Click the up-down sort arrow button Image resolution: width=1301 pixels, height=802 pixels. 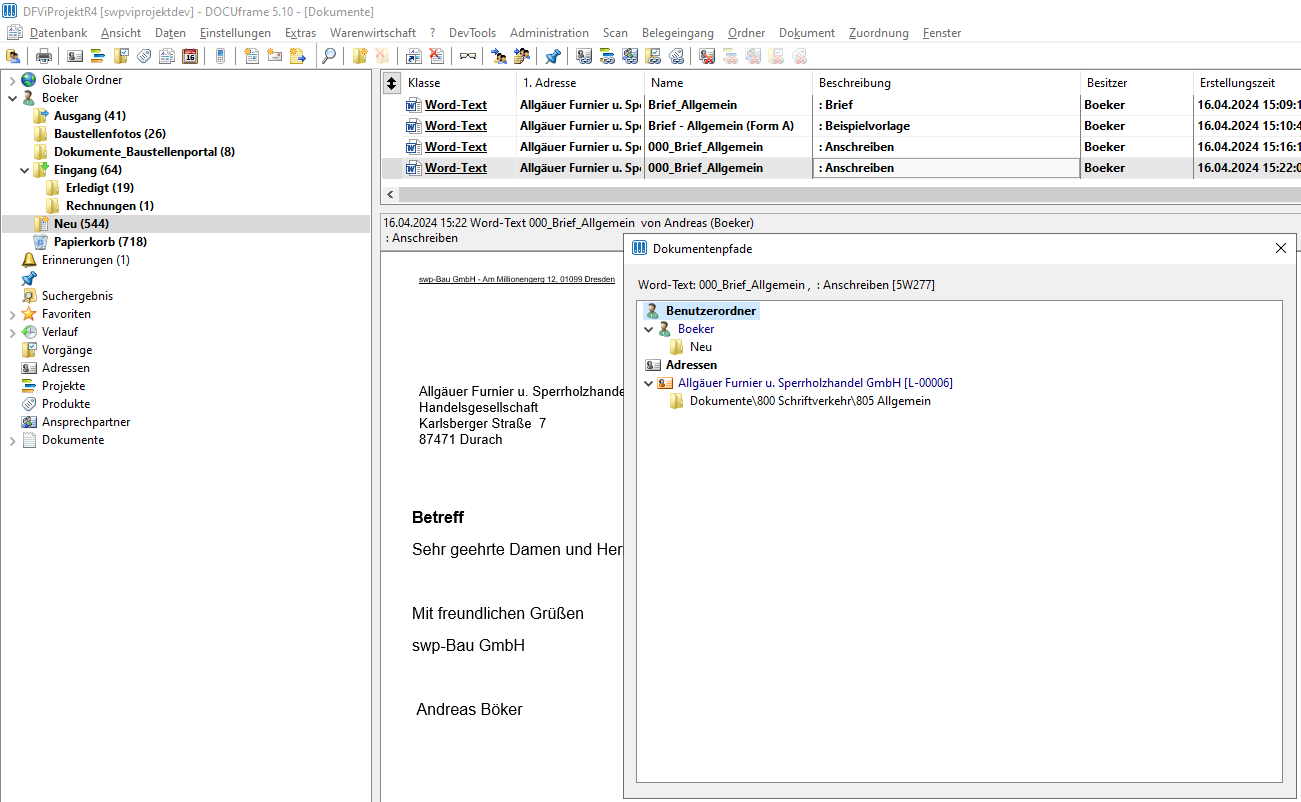pos(392,83)
